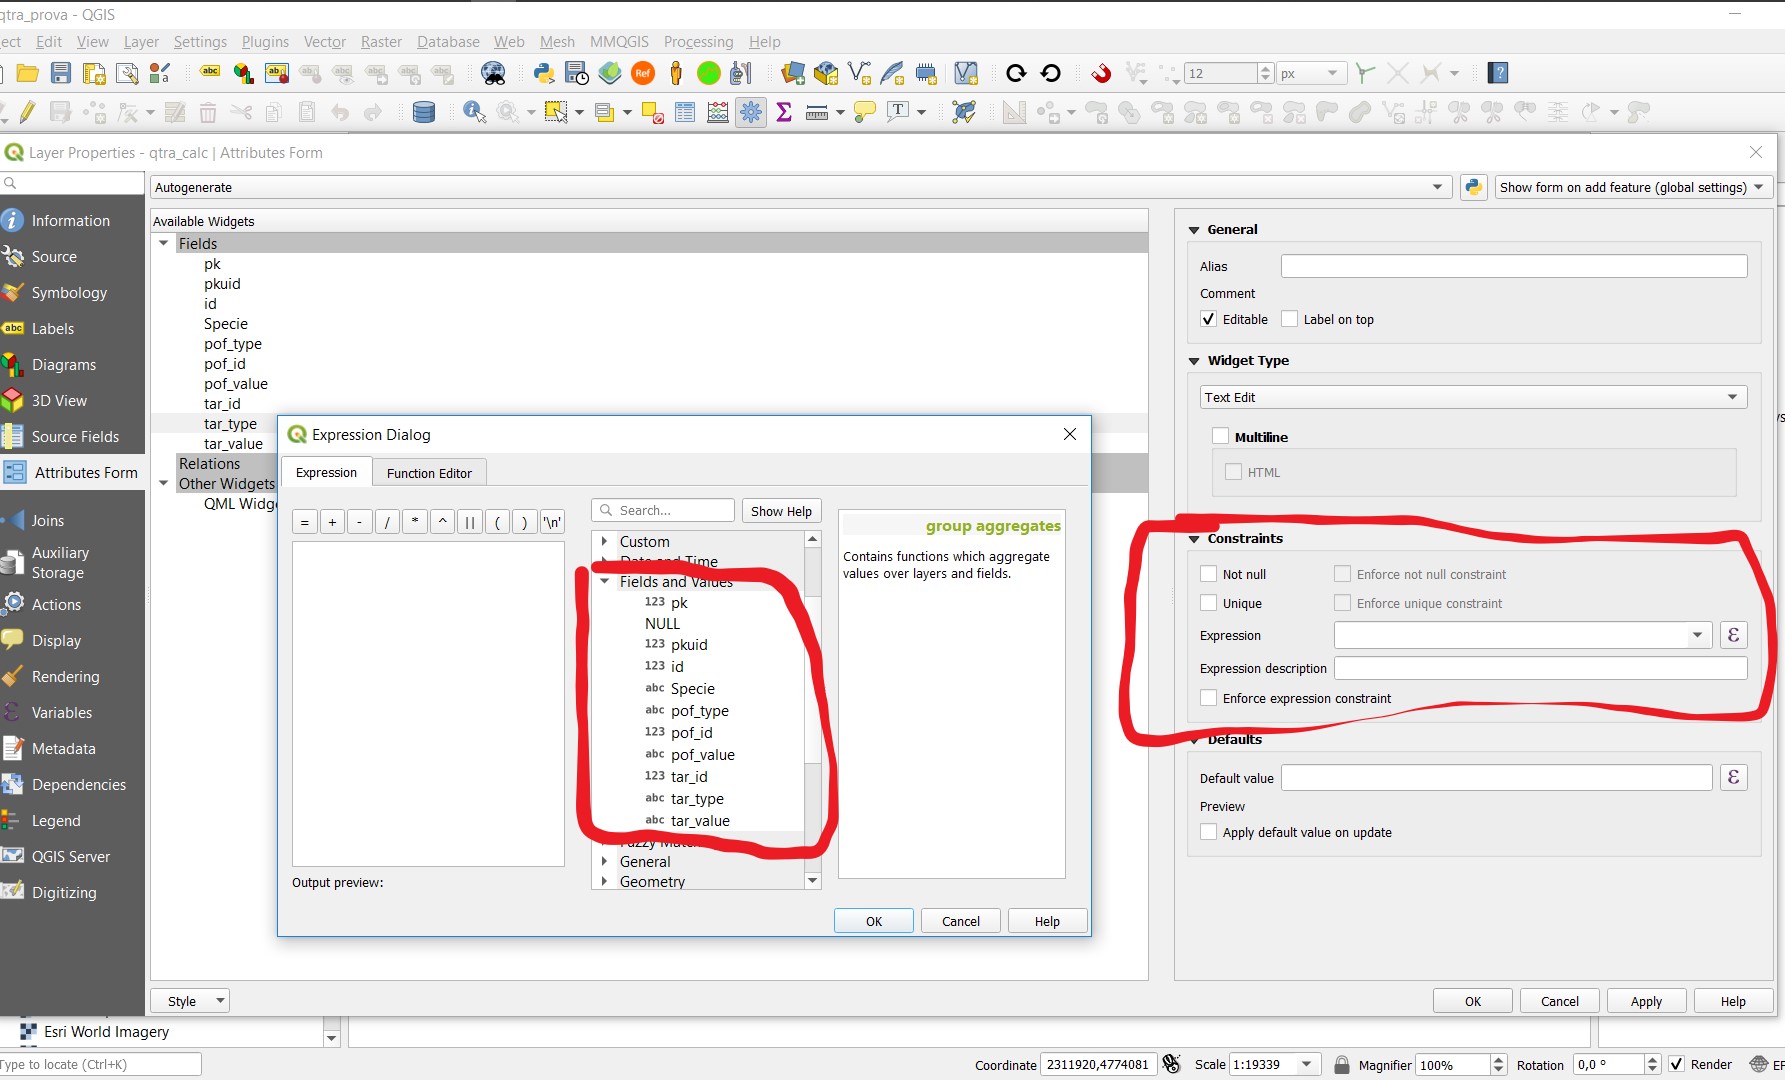1785x1080 pixels.
Task: Open the Processing menu
Action: (698, 41)
